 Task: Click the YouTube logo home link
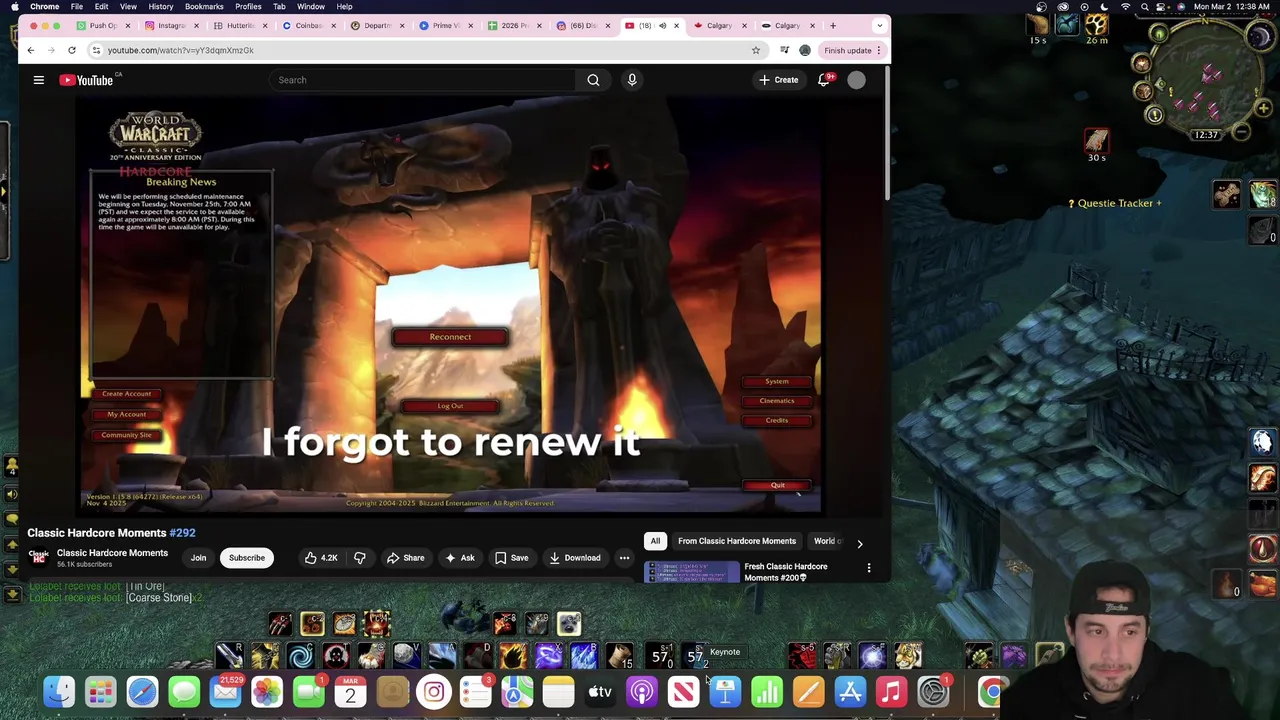pyautogui.click(x=86, y=80)
